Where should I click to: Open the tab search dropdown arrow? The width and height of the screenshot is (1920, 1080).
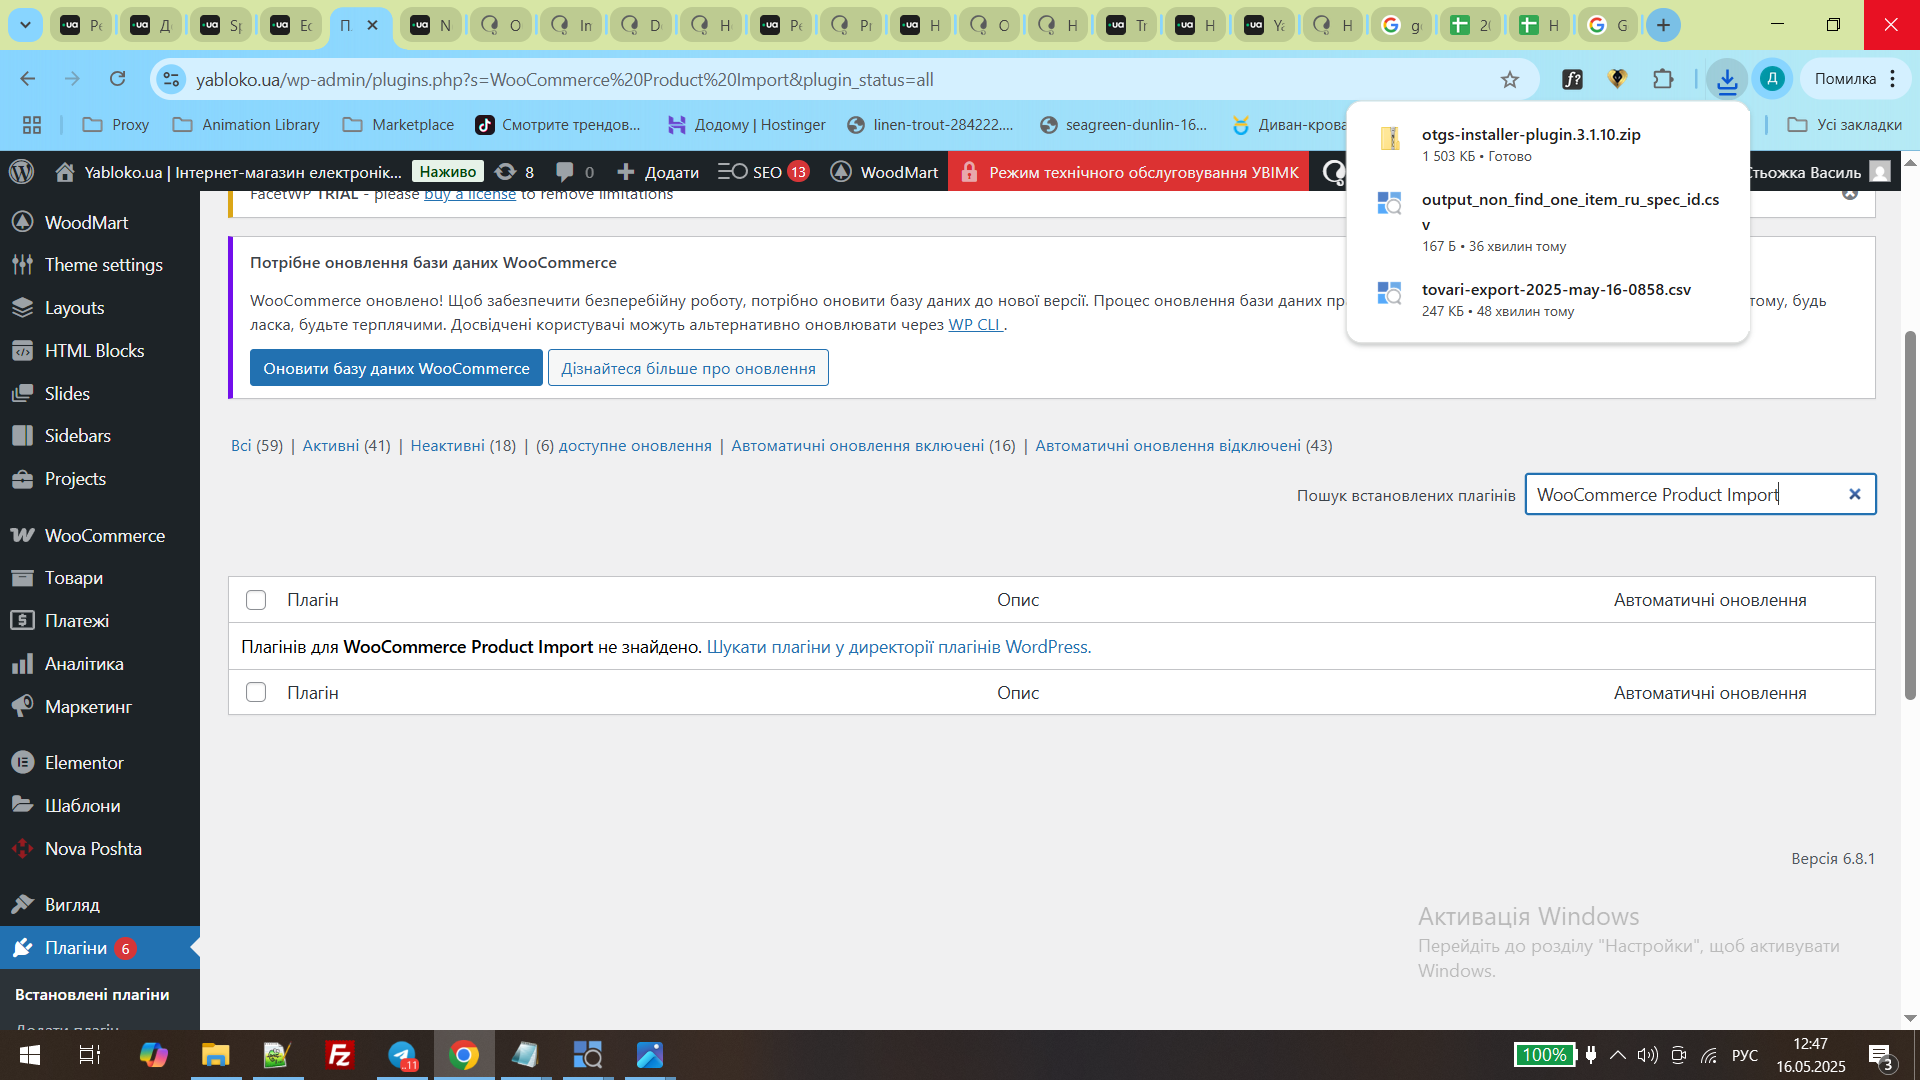pyautogui.click(x=25, y=25)
